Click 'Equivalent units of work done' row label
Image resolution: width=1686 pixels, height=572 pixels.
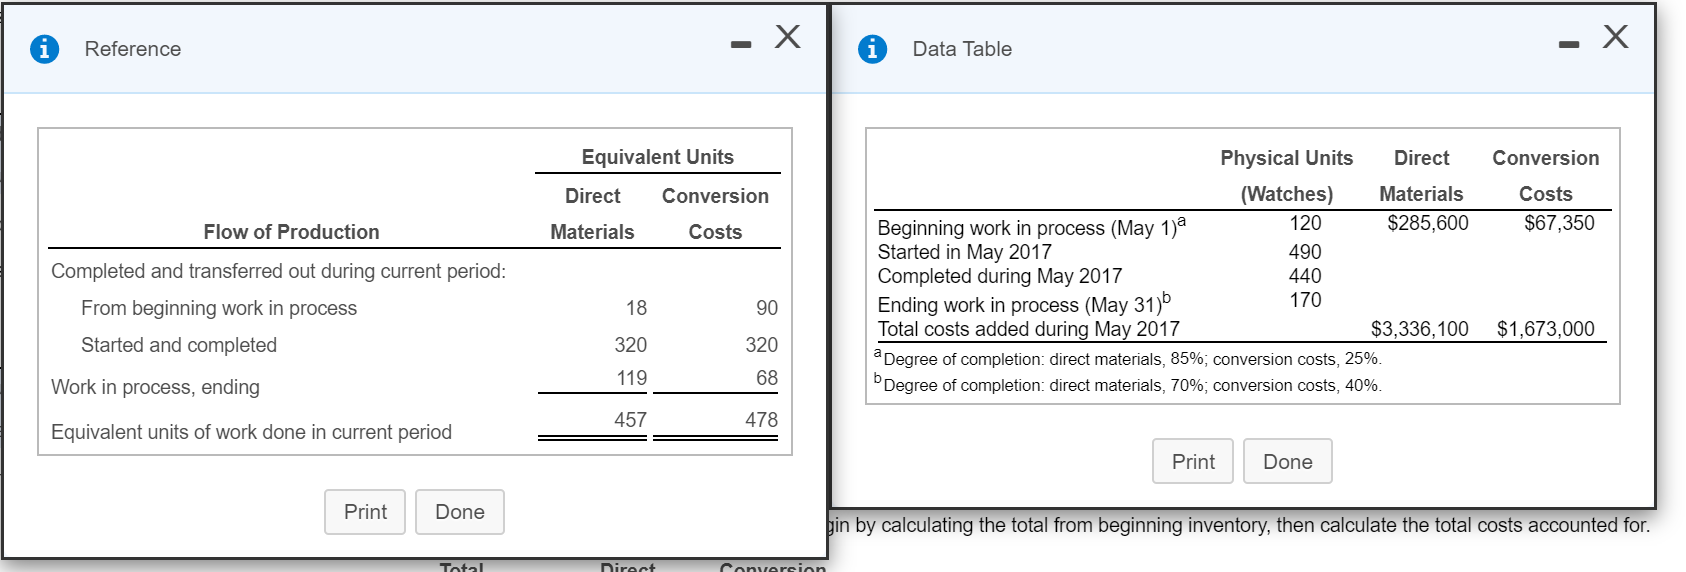[x=251, y=432]
